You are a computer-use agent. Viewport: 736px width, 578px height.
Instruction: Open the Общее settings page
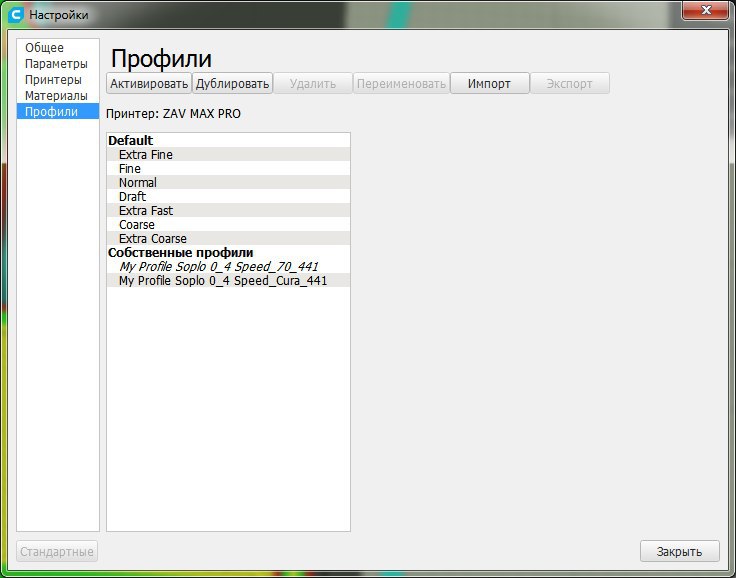point(58,47)
